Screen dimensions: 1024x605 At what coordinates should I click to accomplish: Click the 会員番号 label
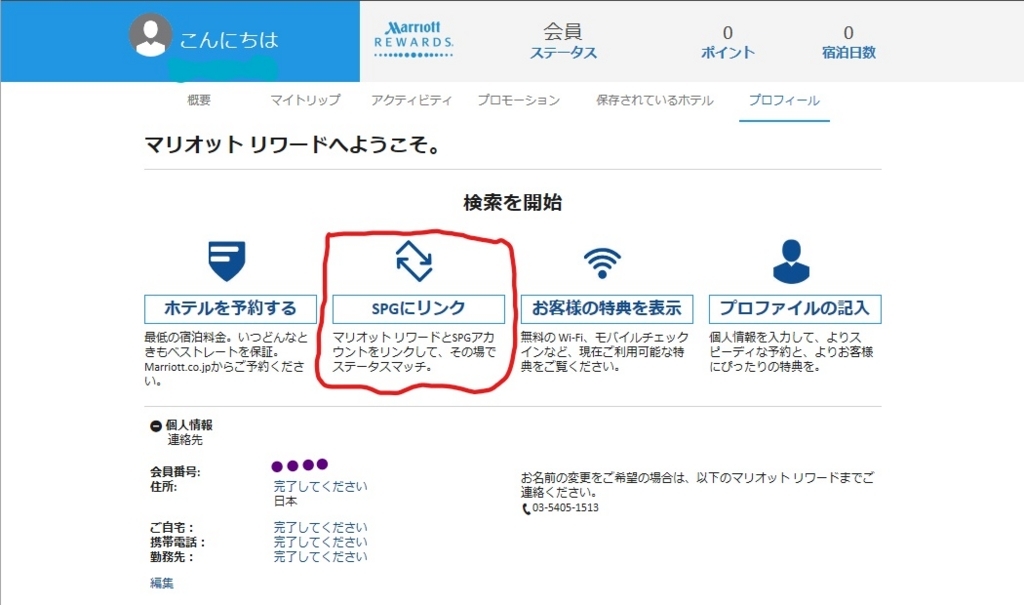(175, 471)
